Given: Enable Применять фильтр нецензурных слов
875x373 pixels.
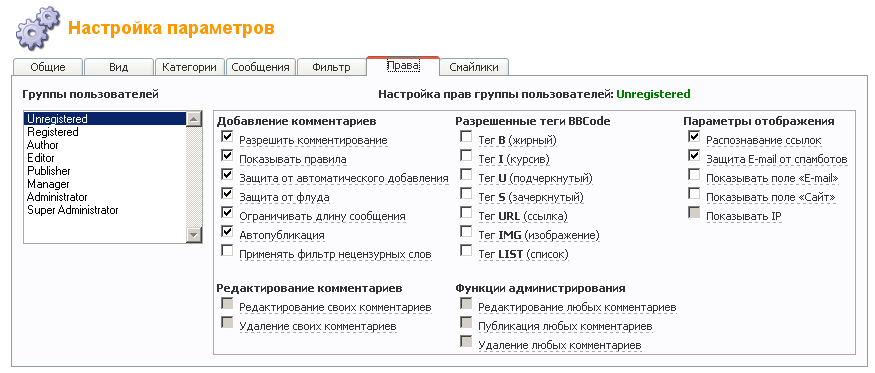Looking at the screenshot, I should click(227, 251).
